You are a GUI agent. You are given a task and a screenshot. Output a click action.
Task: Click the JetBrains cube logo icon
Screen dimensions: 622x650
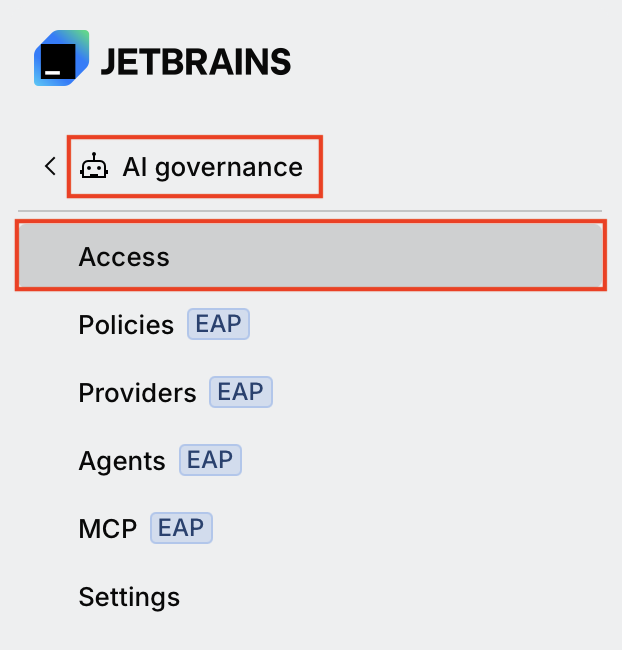[61, 58]
